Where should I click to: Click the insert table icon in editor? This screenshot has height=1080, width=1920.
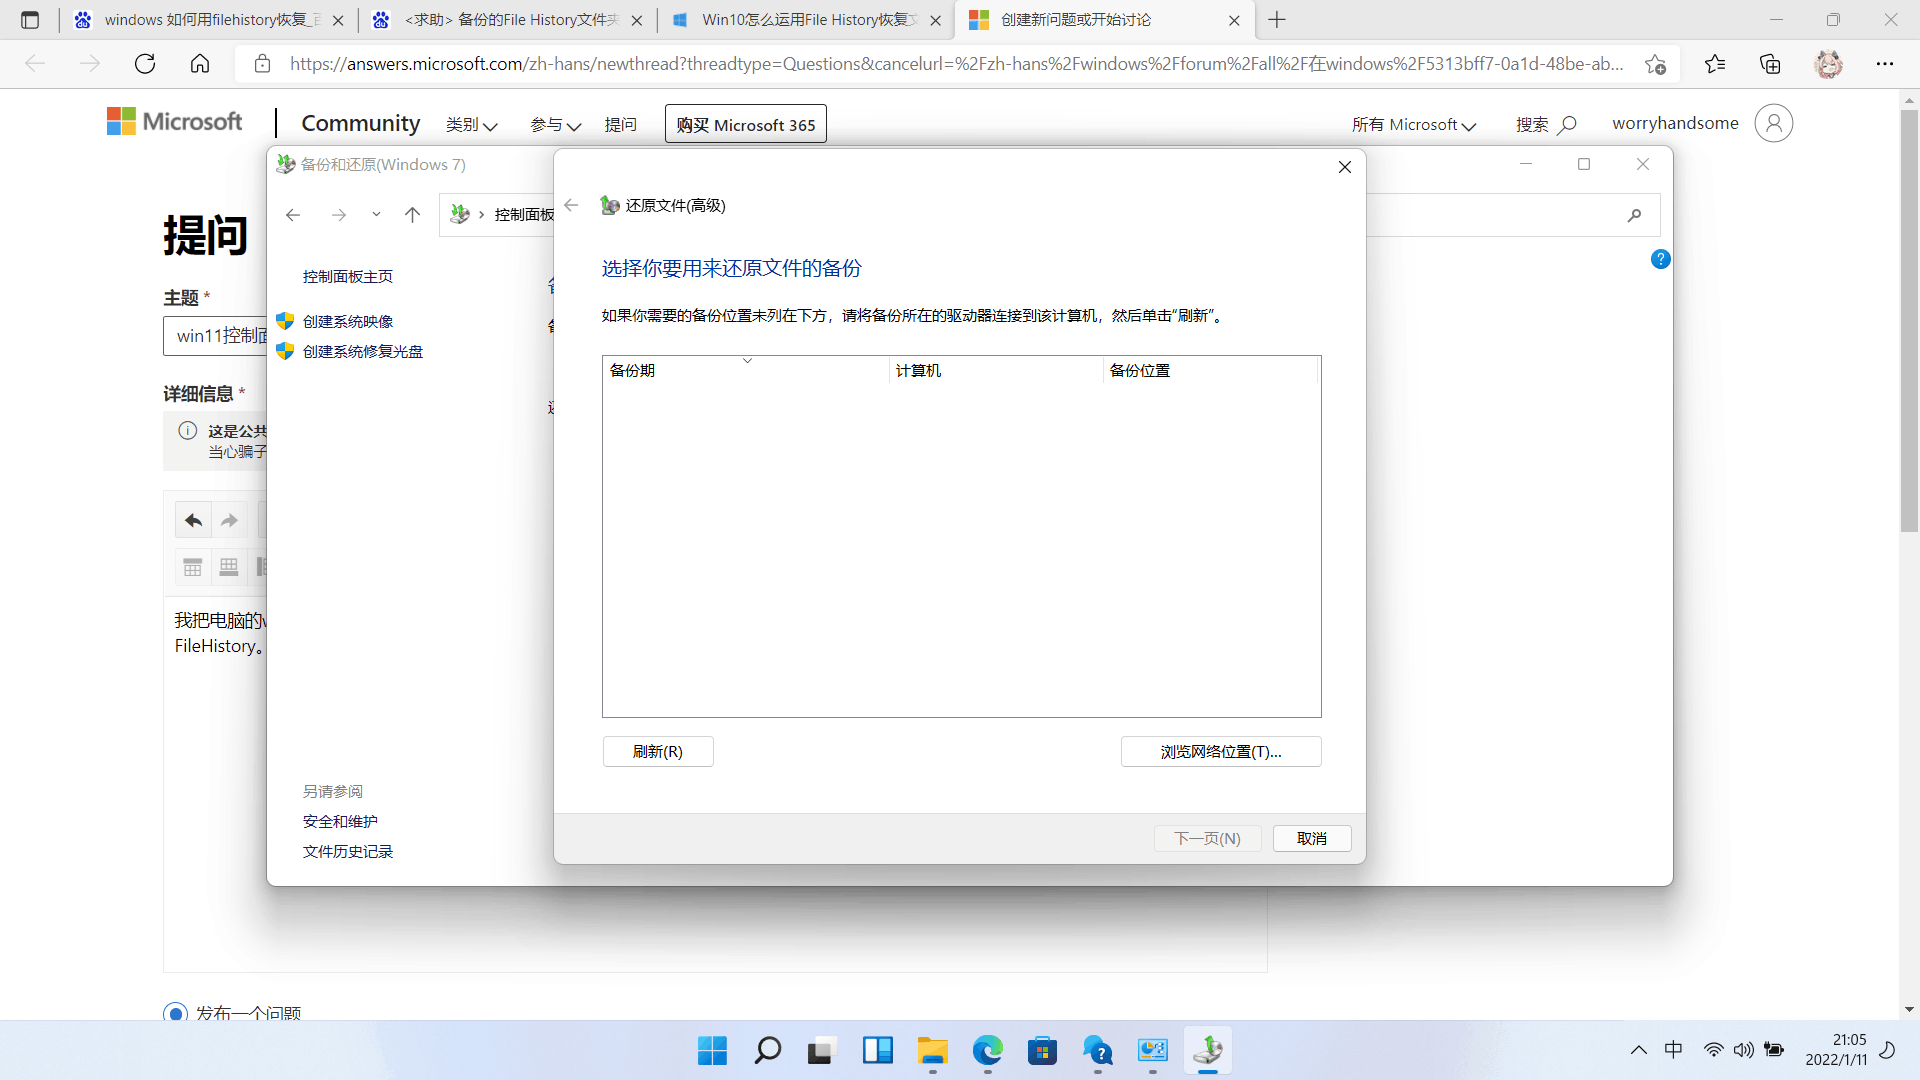pyautogui.click(x=193, y=567)
